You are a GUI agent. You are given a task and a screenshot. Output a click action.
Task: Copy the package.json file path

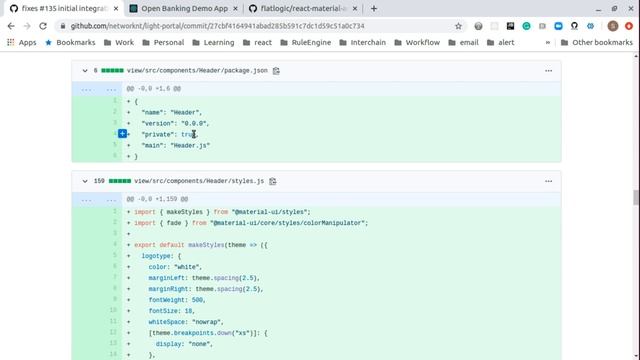click(276, 71)
